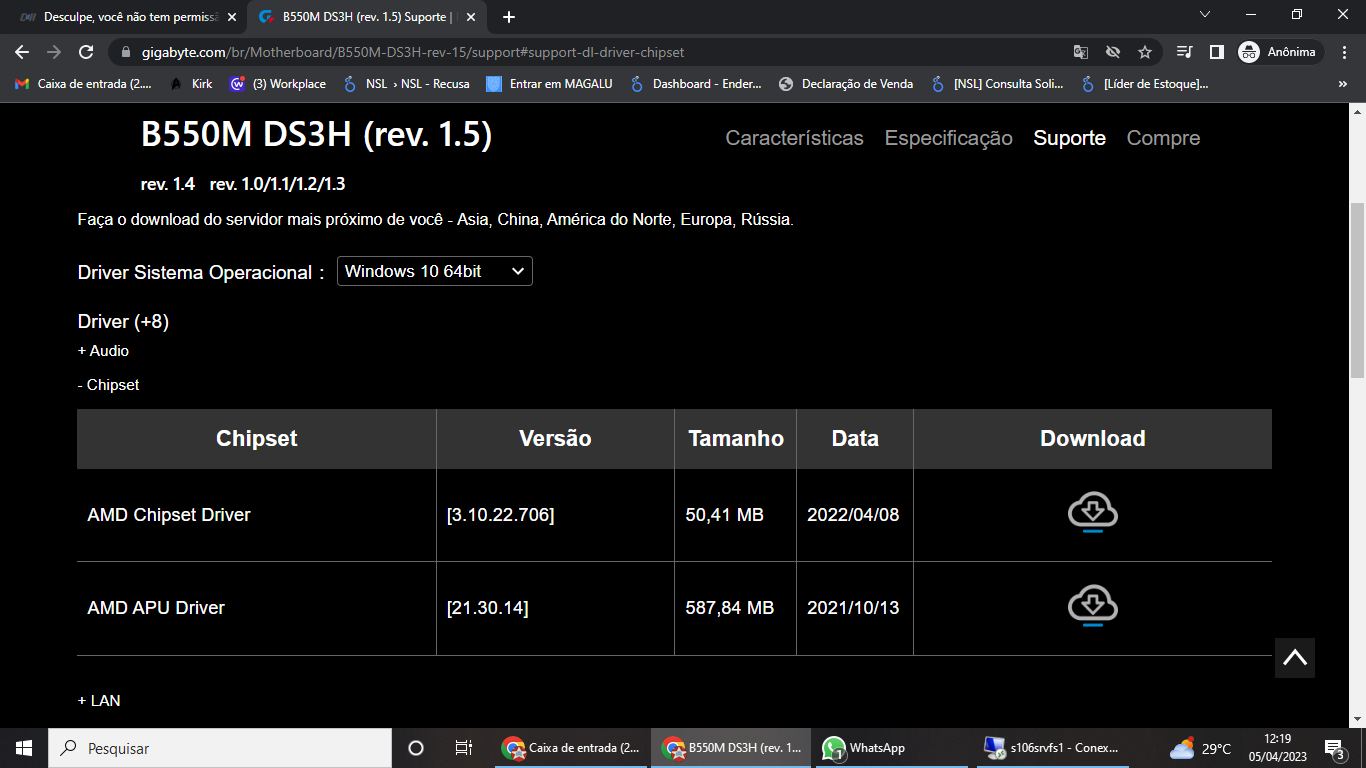This screenshot has width=1366, height=768.
Task: Click version text [3.10.22.706]
Action: point(500,515)
